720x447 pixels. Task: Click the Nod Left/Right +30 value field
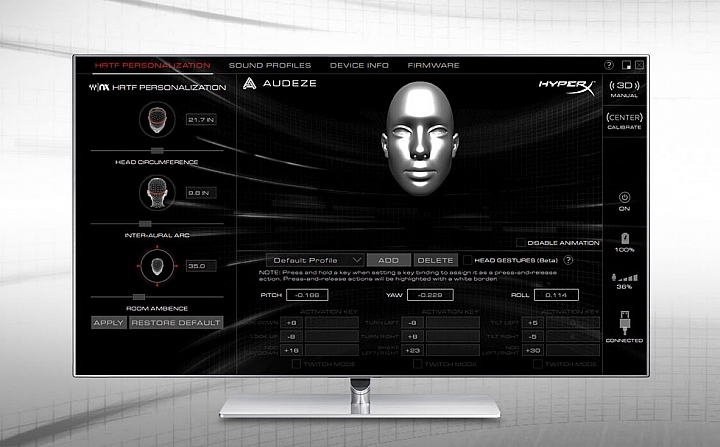(x=533, y=350)
